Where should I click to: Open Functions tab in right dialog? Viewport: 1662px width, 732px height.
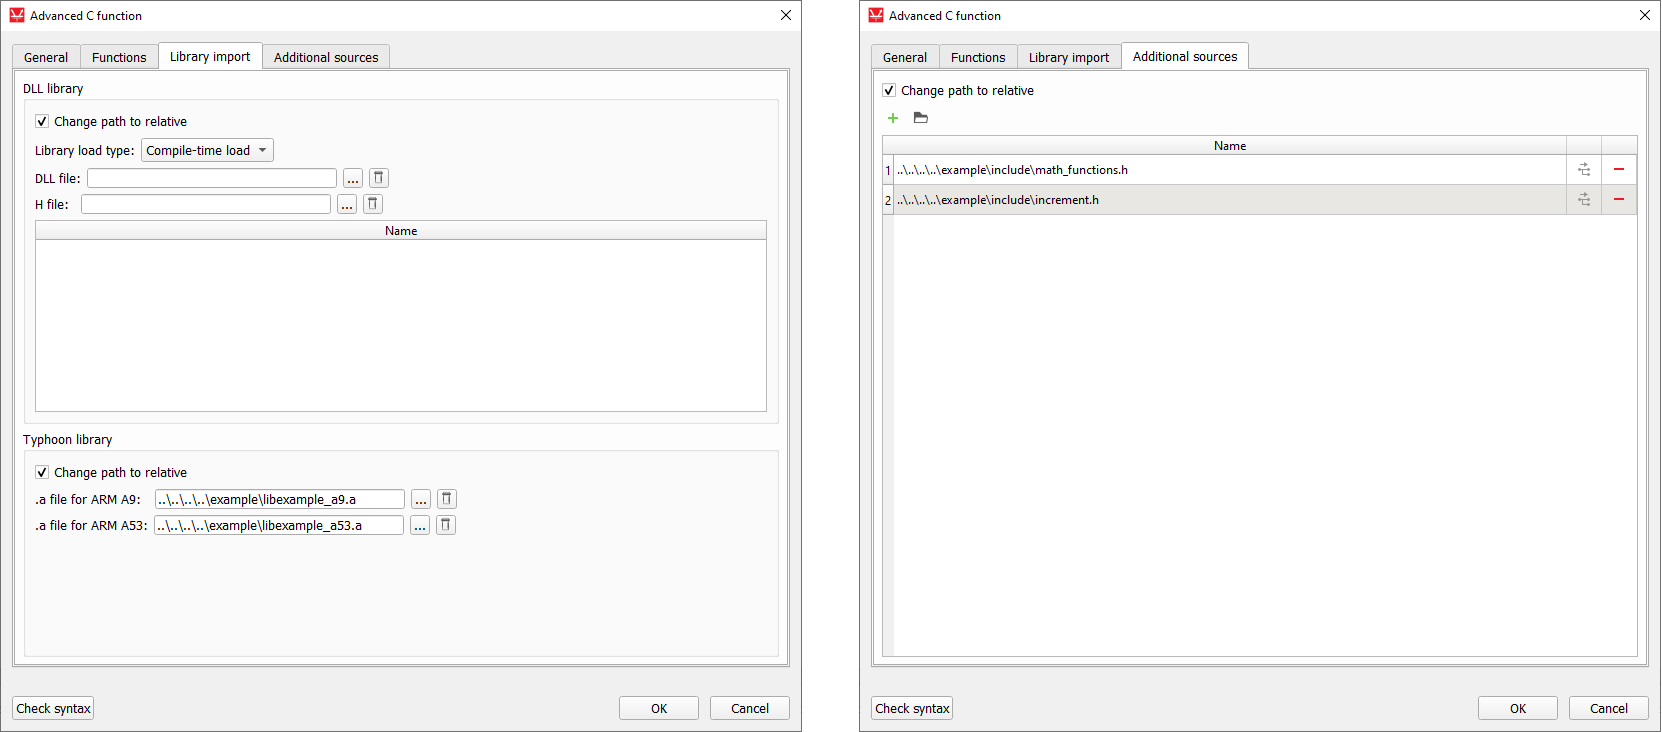pyautogui.click(x=977, y=57)
